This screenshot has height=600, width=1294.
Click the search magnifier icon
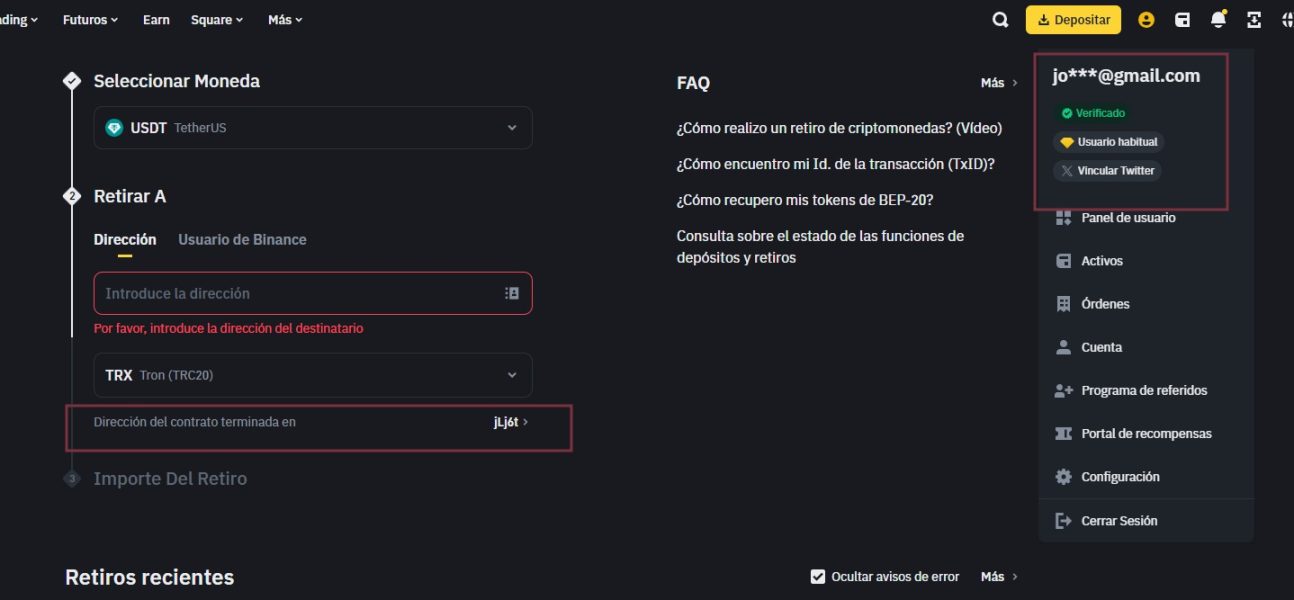1000,20
